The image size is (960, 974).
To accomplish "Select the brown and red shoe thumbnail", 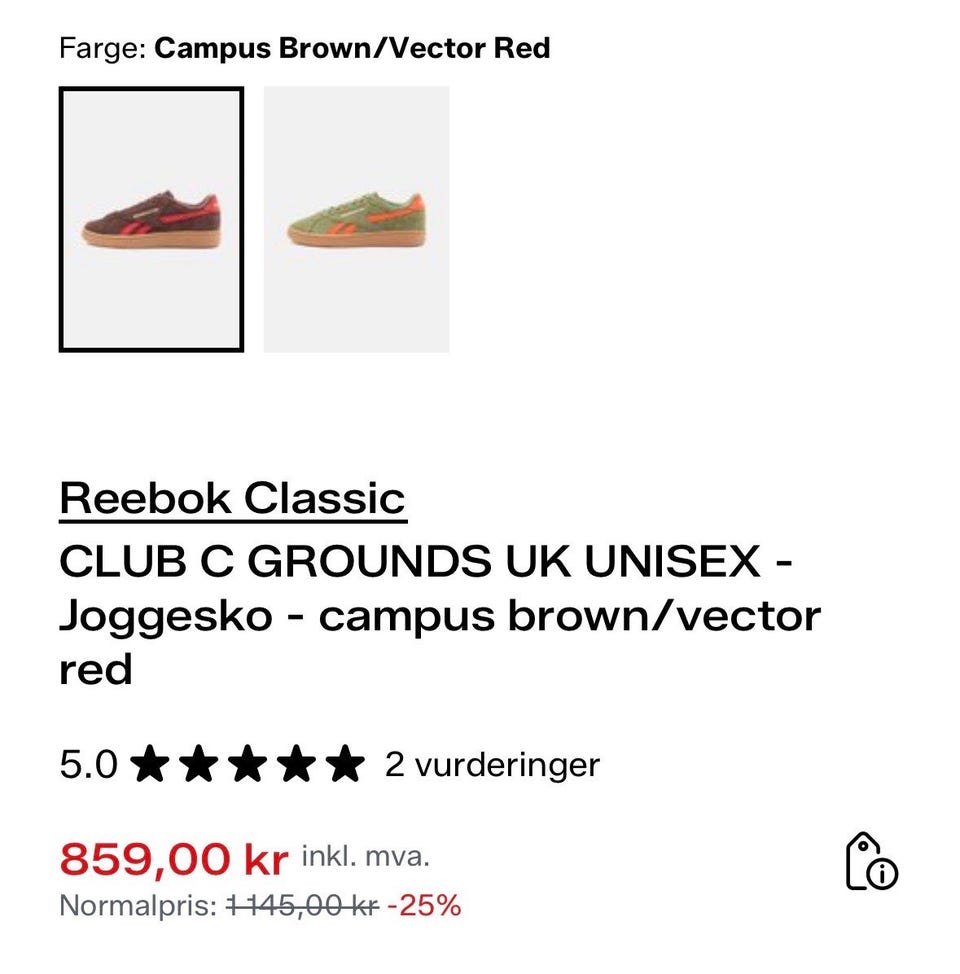I will (151, 219).
